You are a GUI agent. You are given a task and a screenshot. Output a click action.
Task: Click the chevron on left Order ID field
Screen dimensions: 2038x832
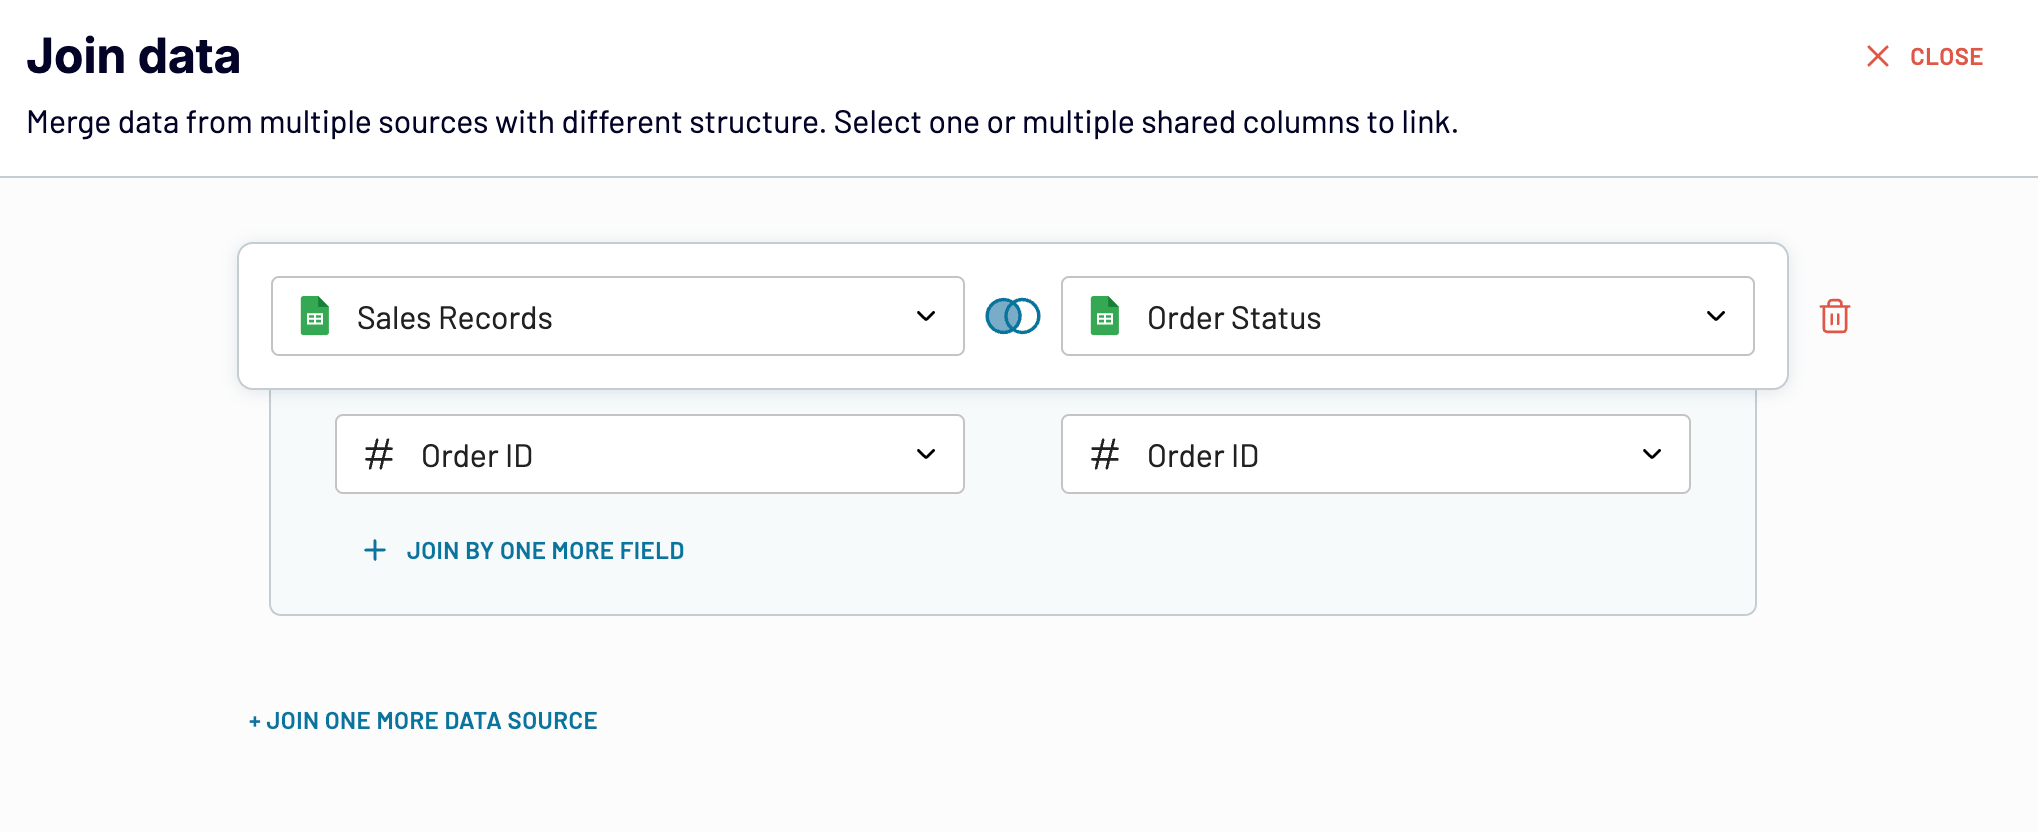tap(926, 455)
